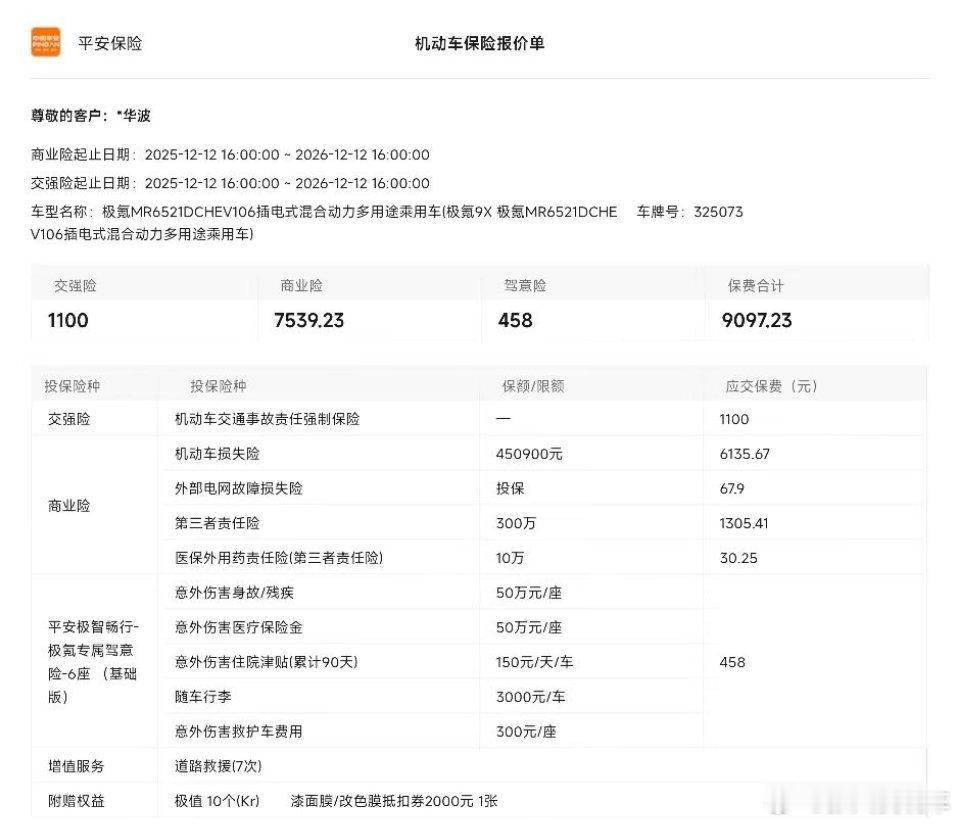
Task: Click the 随车行李 row label
Action: point(203,697)
